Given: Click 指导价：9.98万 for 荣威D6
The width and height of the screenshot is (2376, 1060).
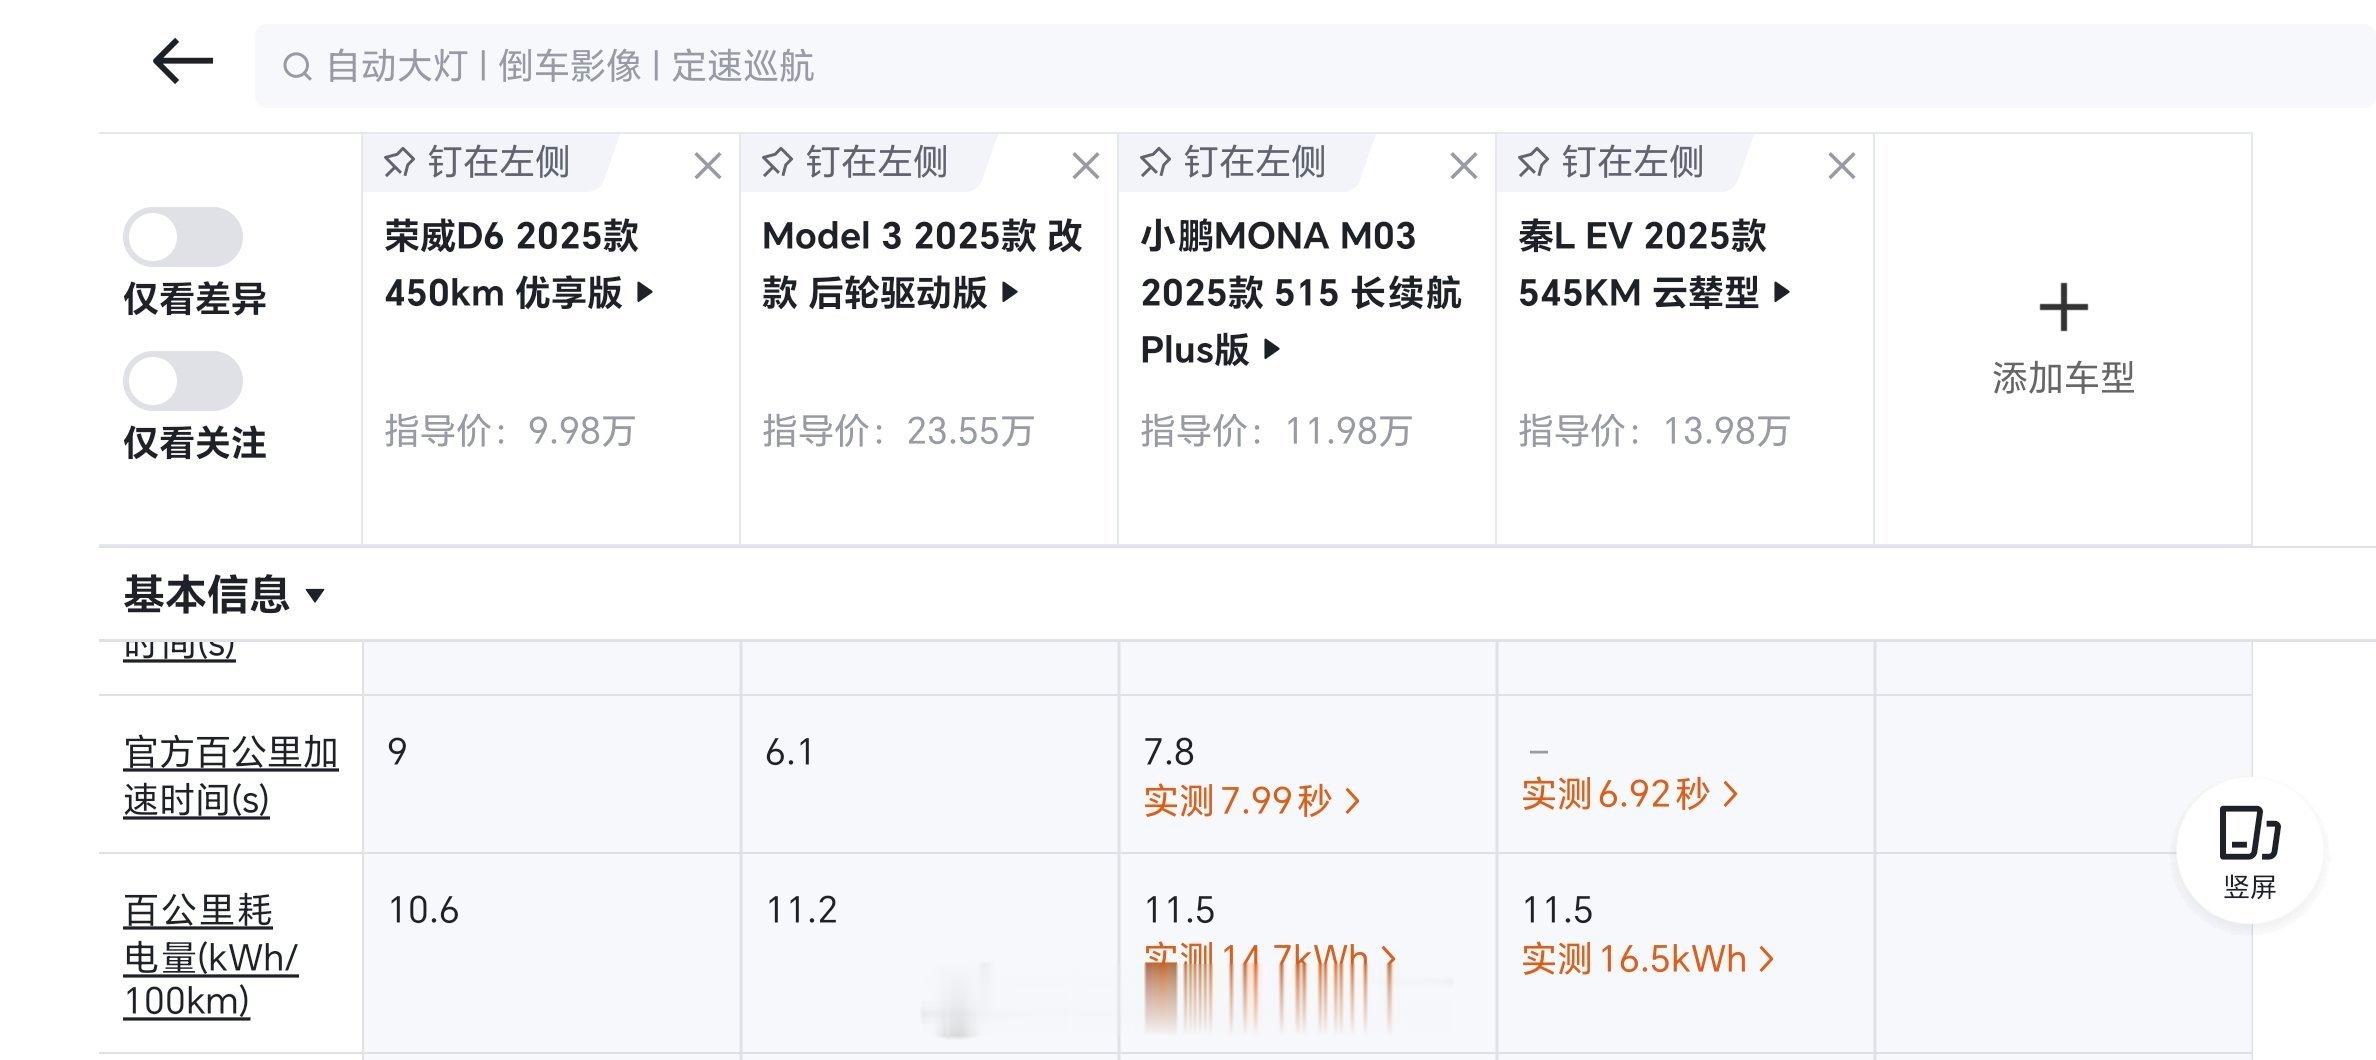Looking at the screenshot, I should pyautogui.click(x=510, y=431).
